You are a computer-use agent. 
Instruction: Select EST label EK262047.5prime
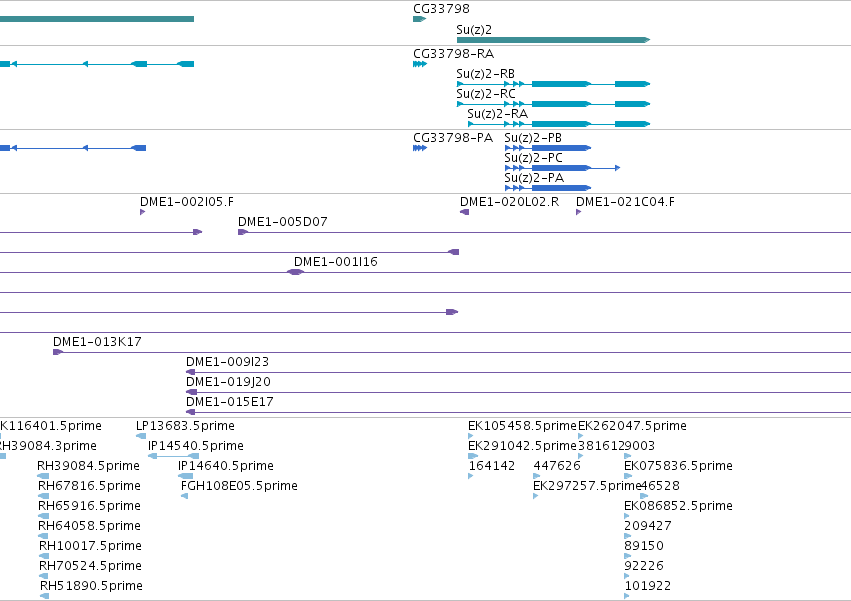(x=632, y=426)
